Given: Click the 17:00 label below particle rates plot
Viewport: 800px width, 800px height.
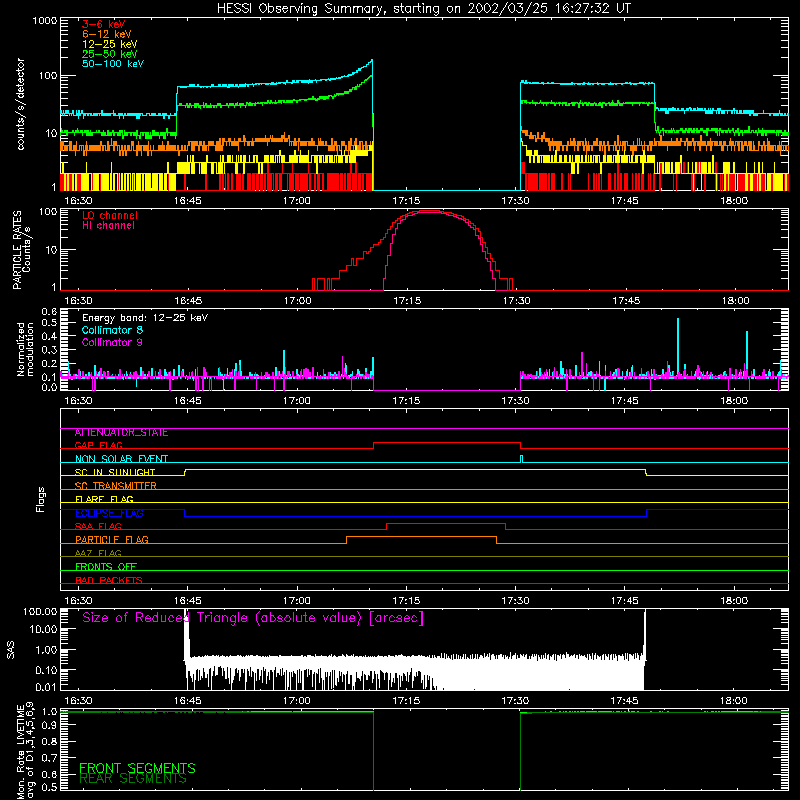Looking at the screenshot, I should pos(297,301).
